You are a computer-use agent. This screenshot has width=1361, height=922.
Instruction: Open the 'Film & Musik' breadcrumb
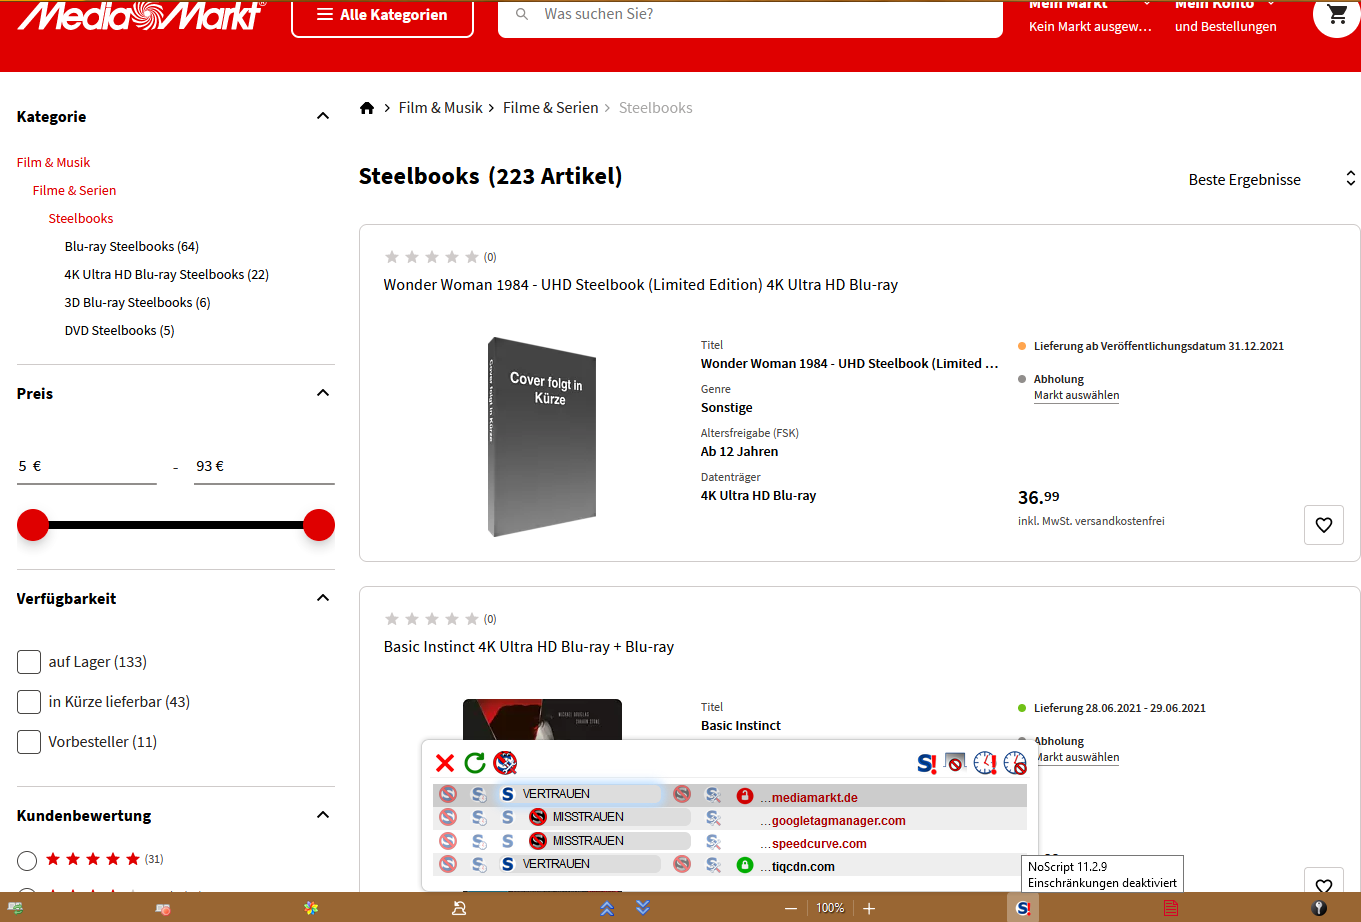pos(441,108)
